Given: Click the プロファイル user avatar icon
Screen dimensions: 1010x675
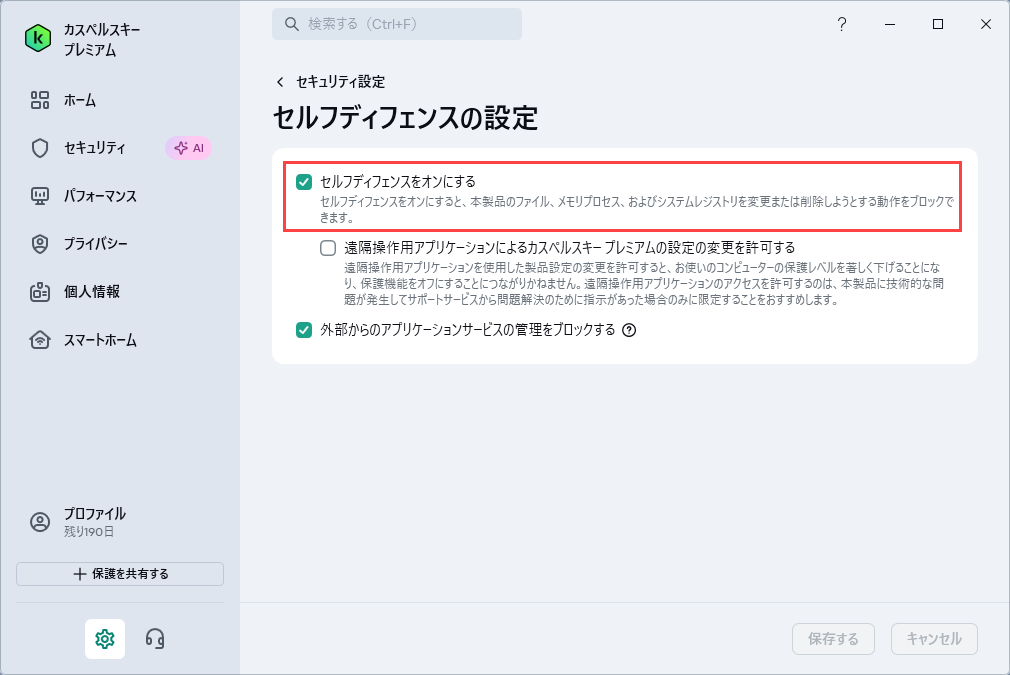Looking at the screenshot, I should coord(40,522).
